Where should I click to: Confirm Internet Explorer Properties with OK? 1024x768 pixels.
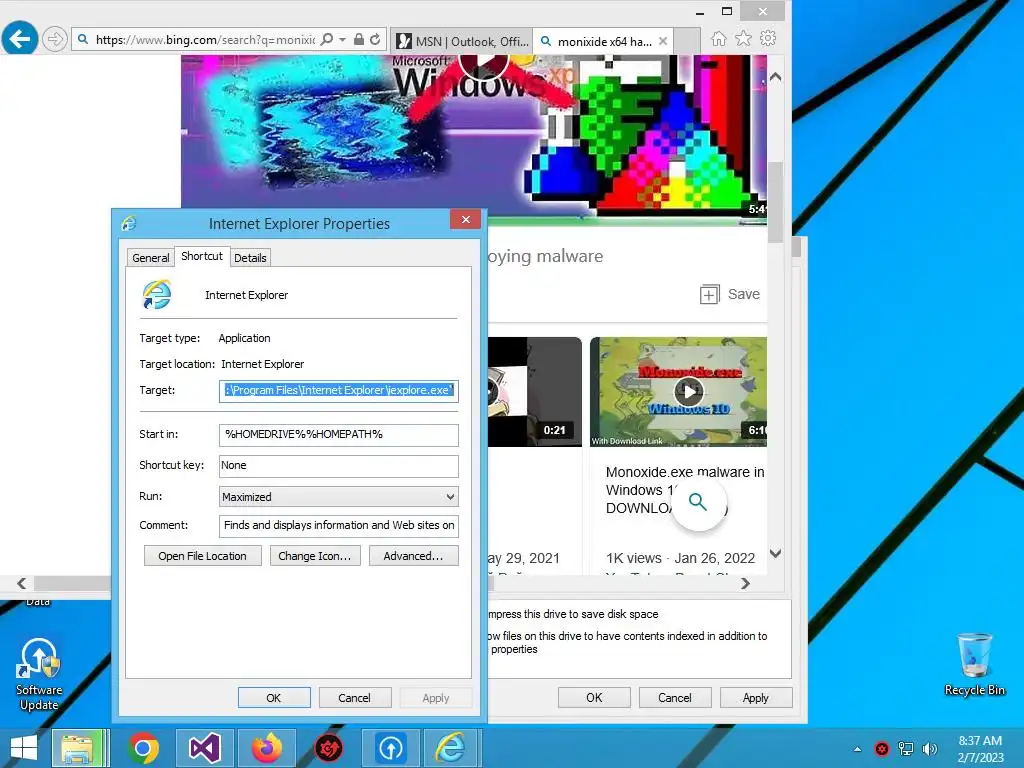point(274,698)
